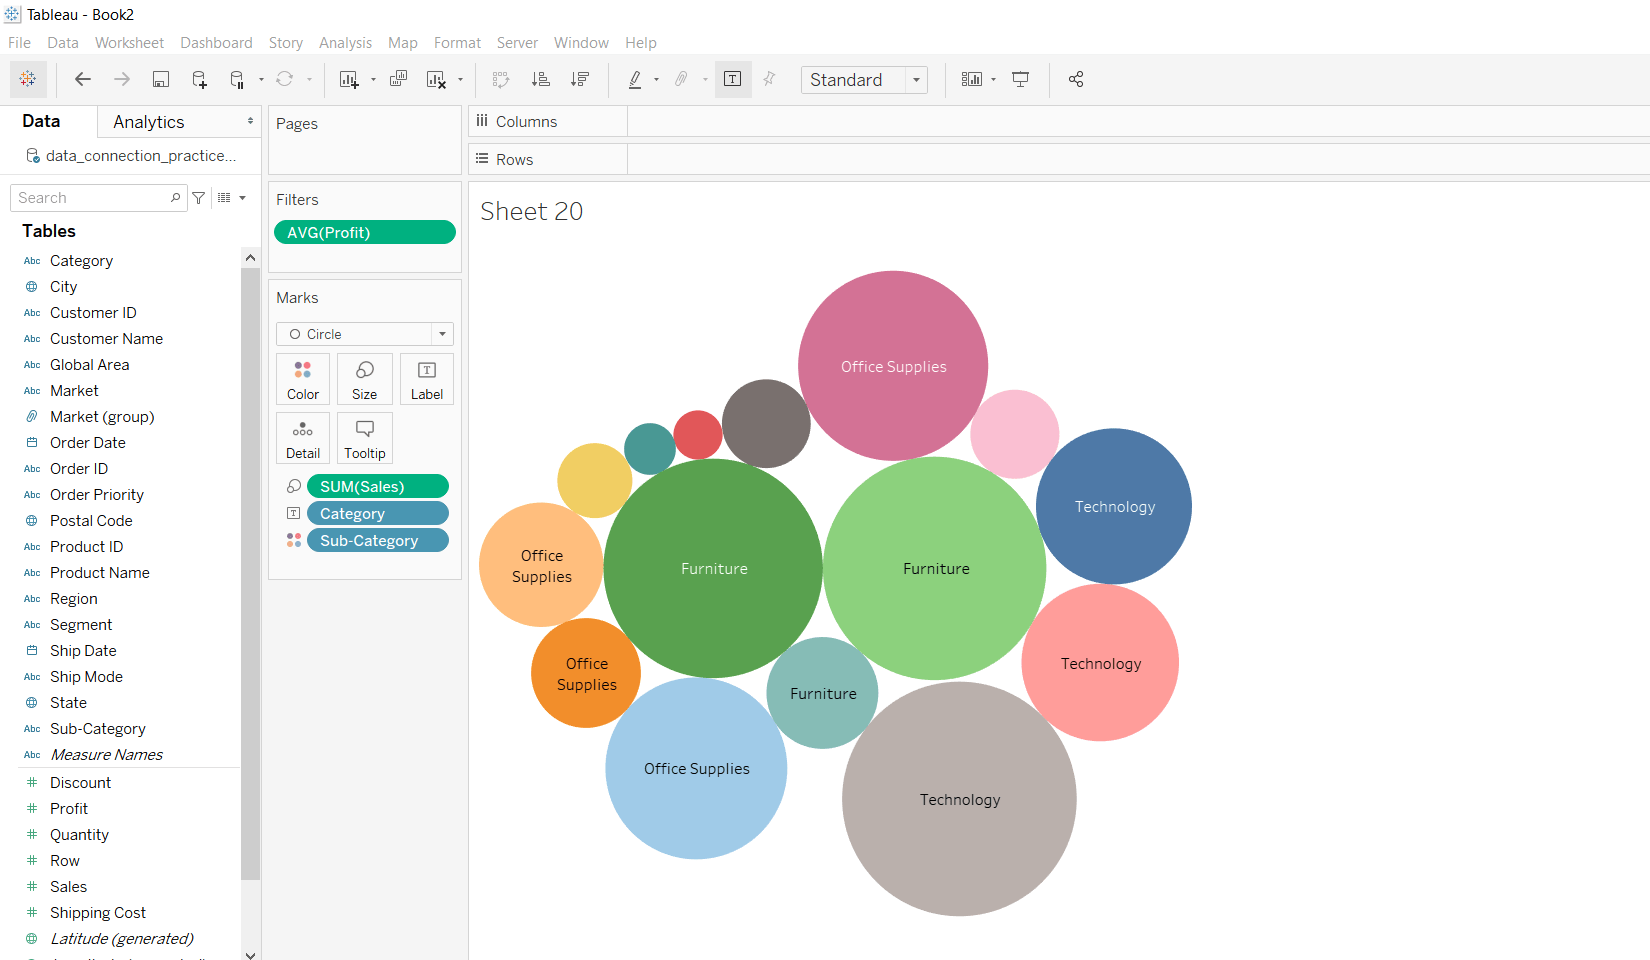
Task: Open the Data pane view options dropdown
Action: [x=242, y=198]
